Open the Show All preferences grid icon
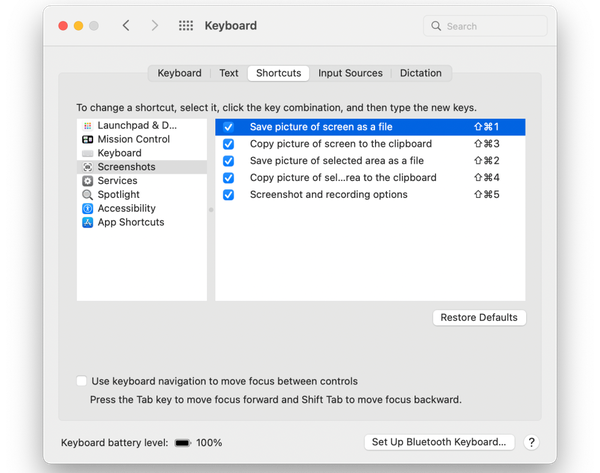This screenshot has width=600, height=473. point(186,26)
